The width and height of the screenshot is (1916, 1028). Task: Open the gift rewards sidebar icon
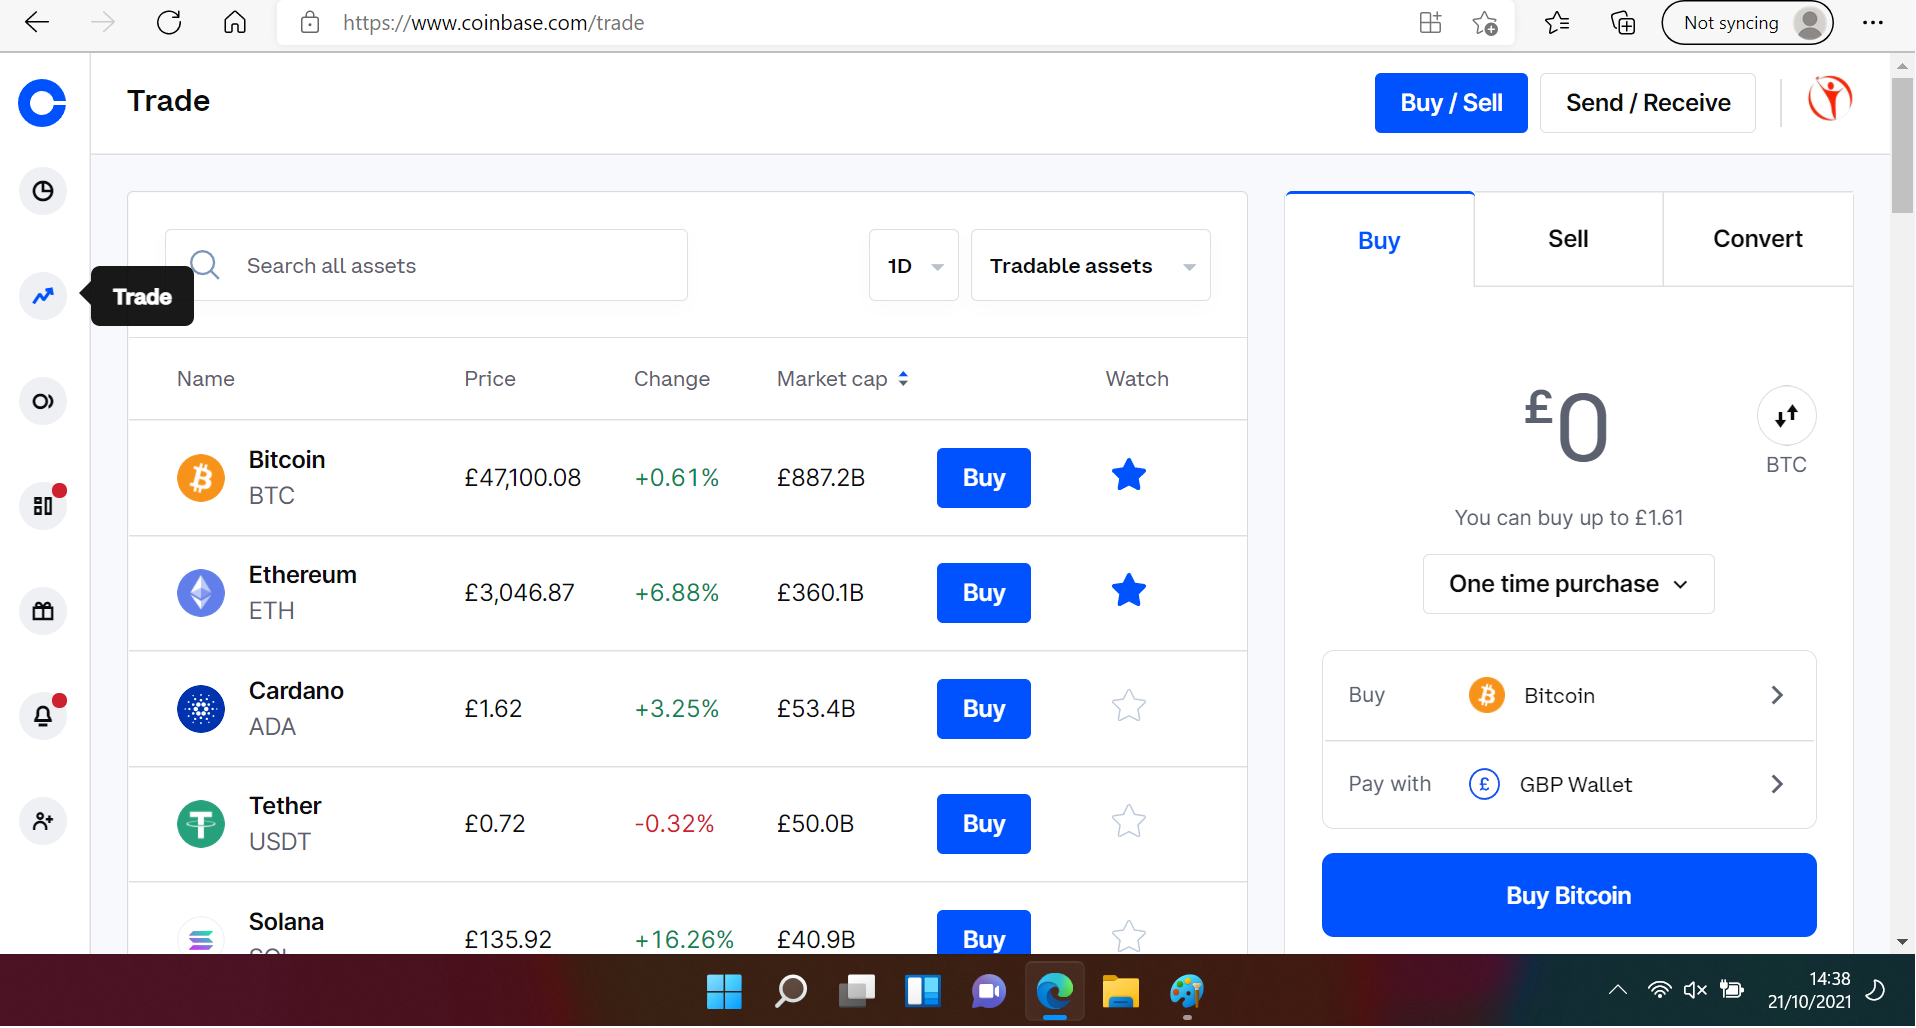pyautogui.click(x=43, y=611)
